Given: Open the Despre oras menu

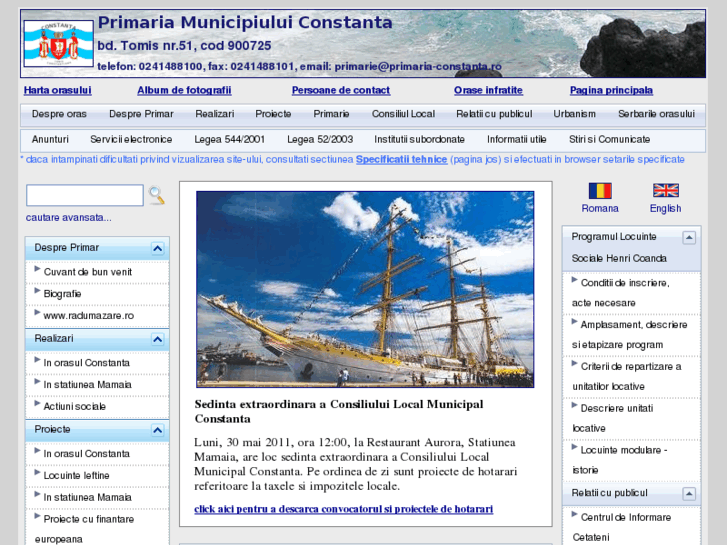Looking at the screenshot, I should click(x=59, y=114).
